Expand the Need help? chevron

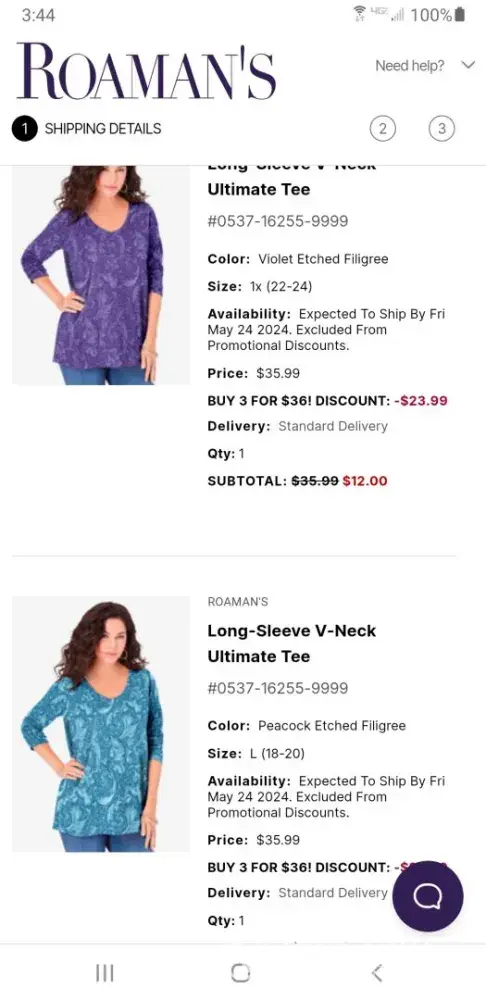[469, 65]
